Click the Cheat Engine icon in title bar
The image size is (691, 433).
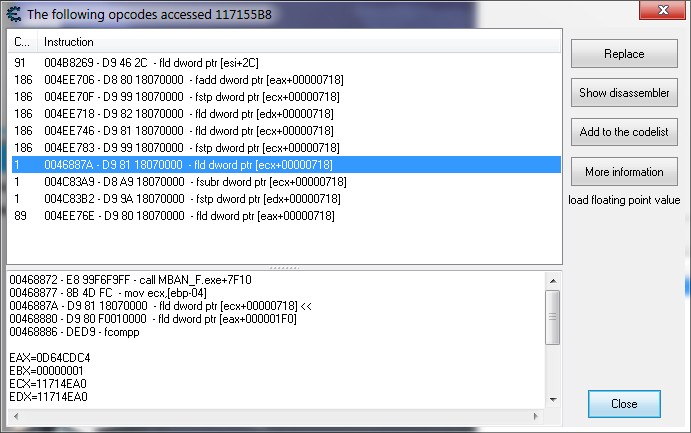coord(12,12)
